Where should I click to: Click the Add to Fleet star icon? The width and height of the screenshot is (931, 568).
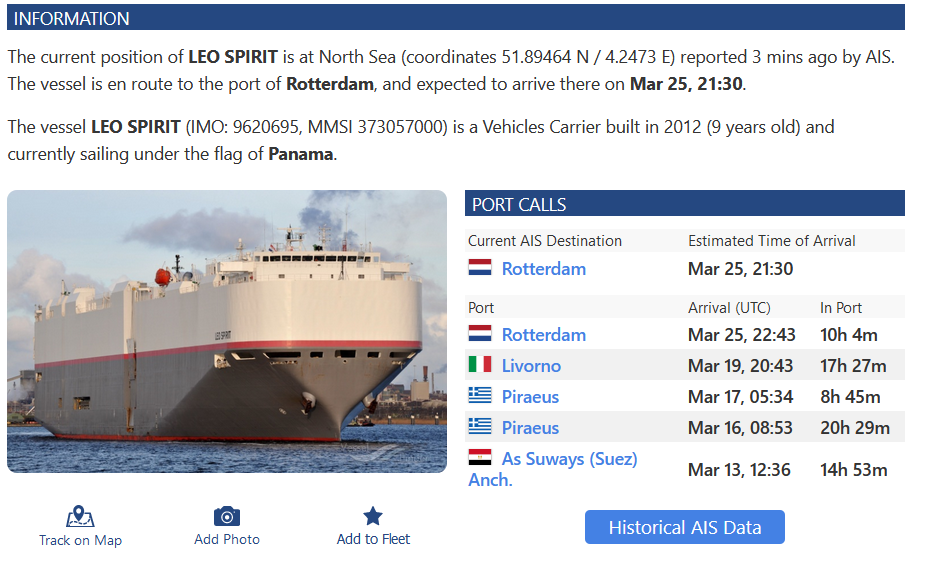click(x=373, y=516)
